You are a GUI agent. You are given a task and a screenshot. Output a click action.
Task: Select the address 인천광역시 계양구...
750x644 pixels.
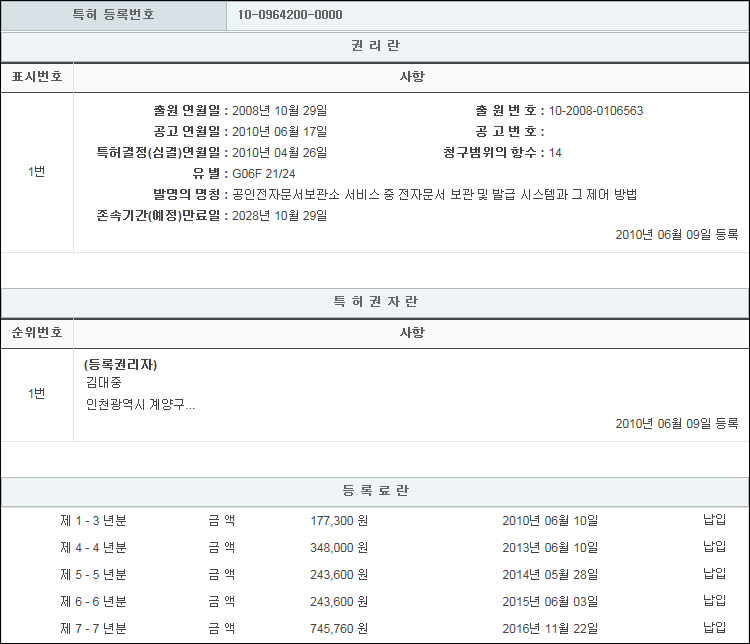click(x=140, y=404)
